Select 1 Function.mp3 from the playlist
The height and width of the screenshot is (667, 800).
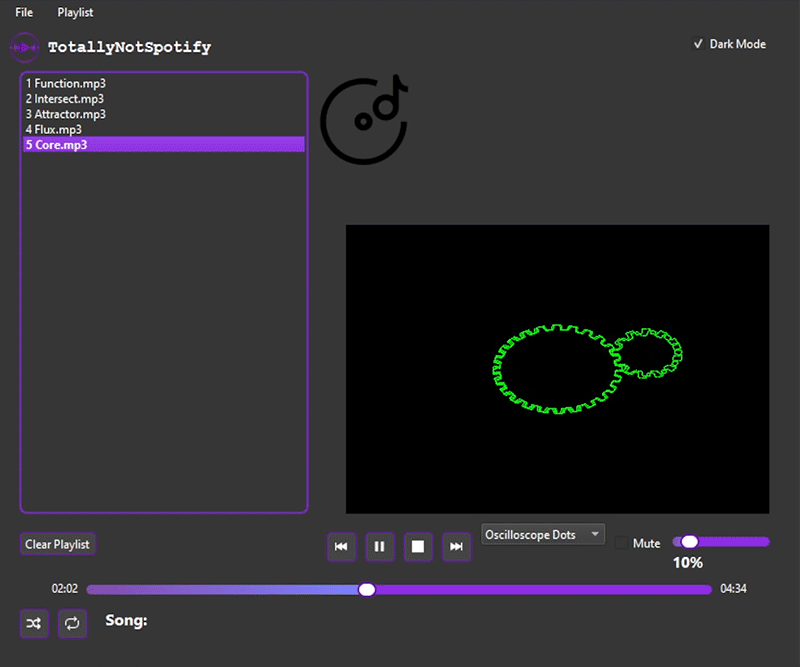tap(65, 83)
